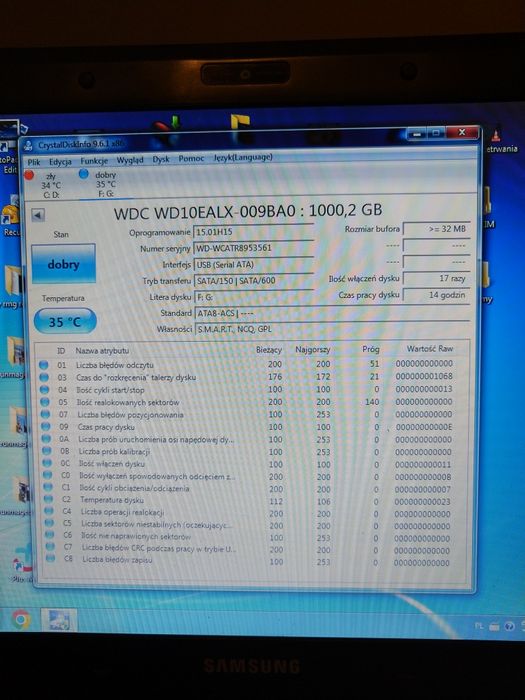This screenshot has height=700, width=525.
Task: Open the Wygląd menu
Action: point(130,160)
